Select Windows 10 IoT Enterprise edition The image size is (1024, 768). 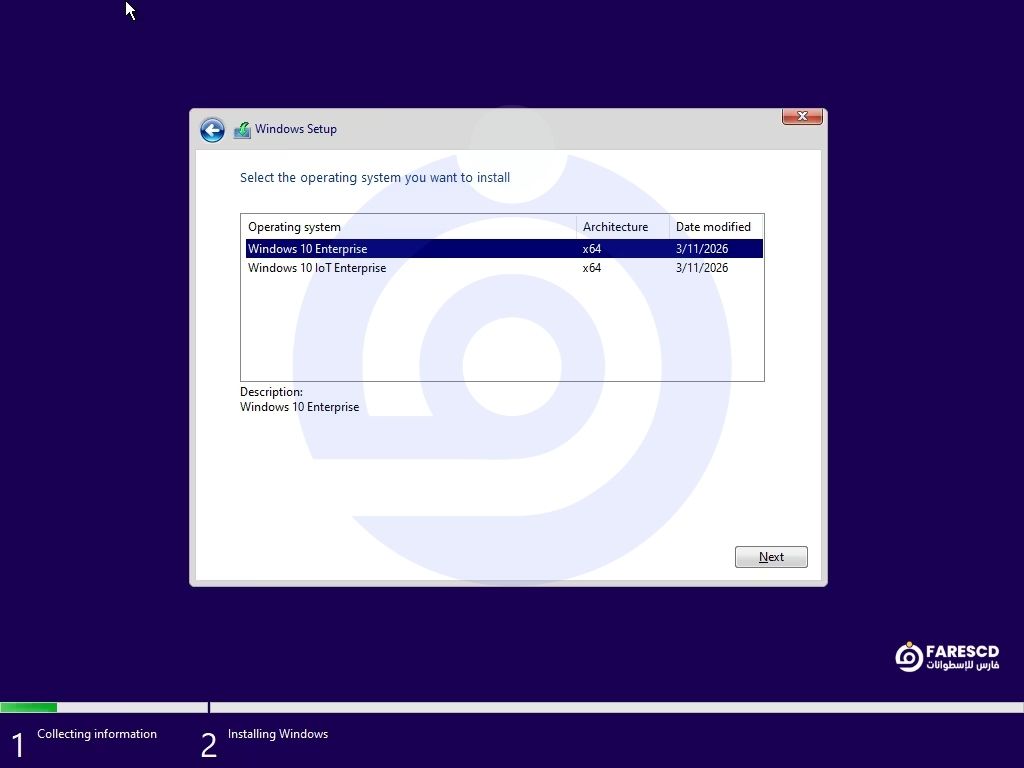point(317,268)
